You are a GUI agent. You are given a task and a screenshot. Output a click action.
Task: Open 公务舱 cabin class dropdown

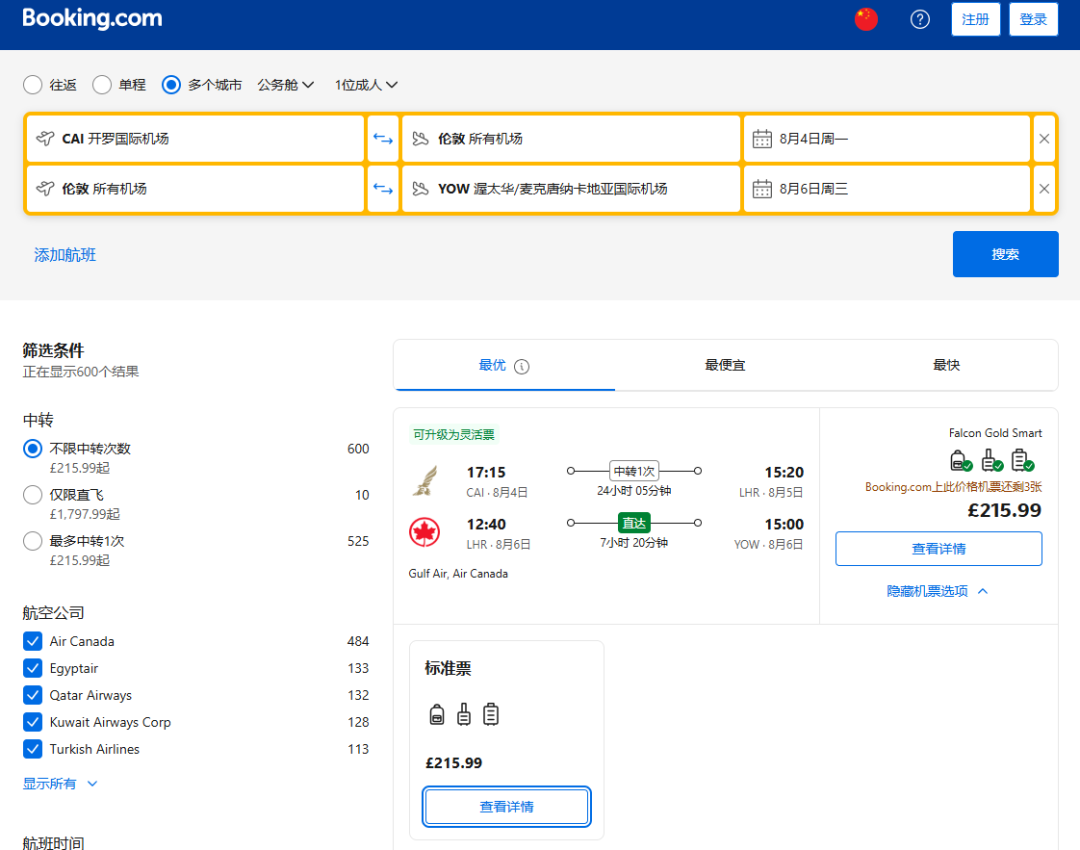point(285,85)
